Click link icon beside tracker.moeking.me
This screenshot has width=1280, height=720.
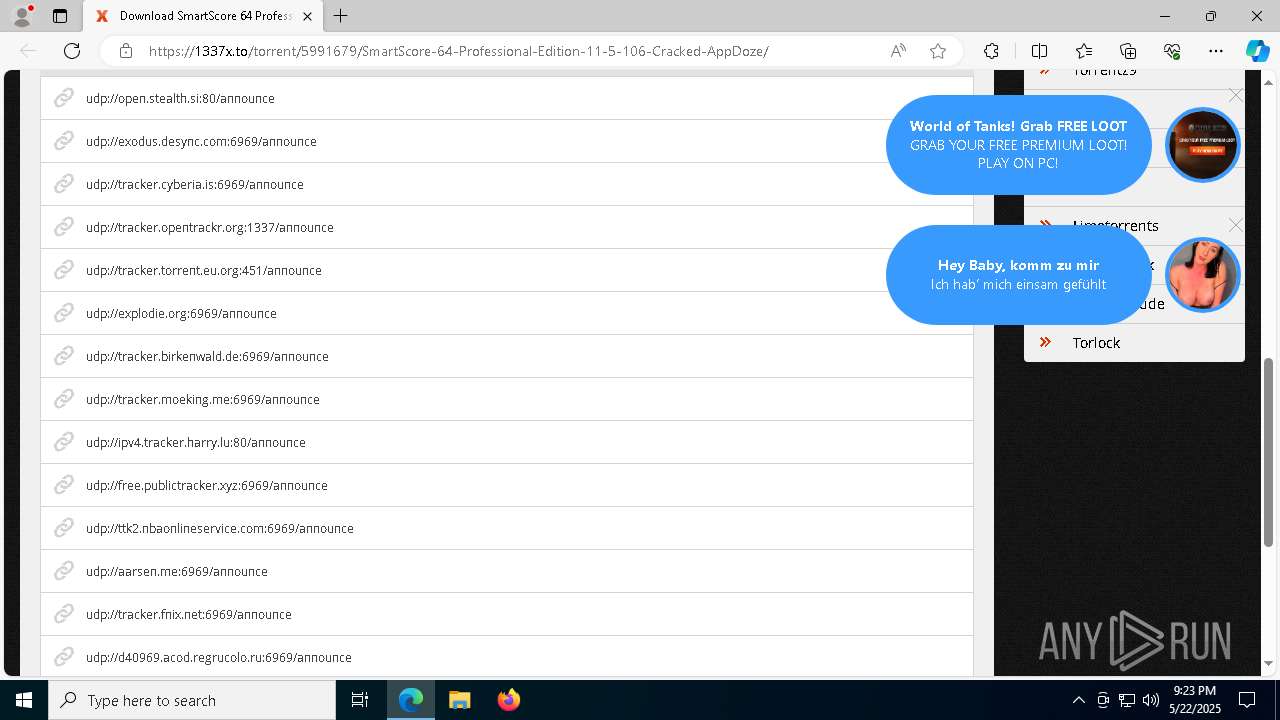point(64,399)
